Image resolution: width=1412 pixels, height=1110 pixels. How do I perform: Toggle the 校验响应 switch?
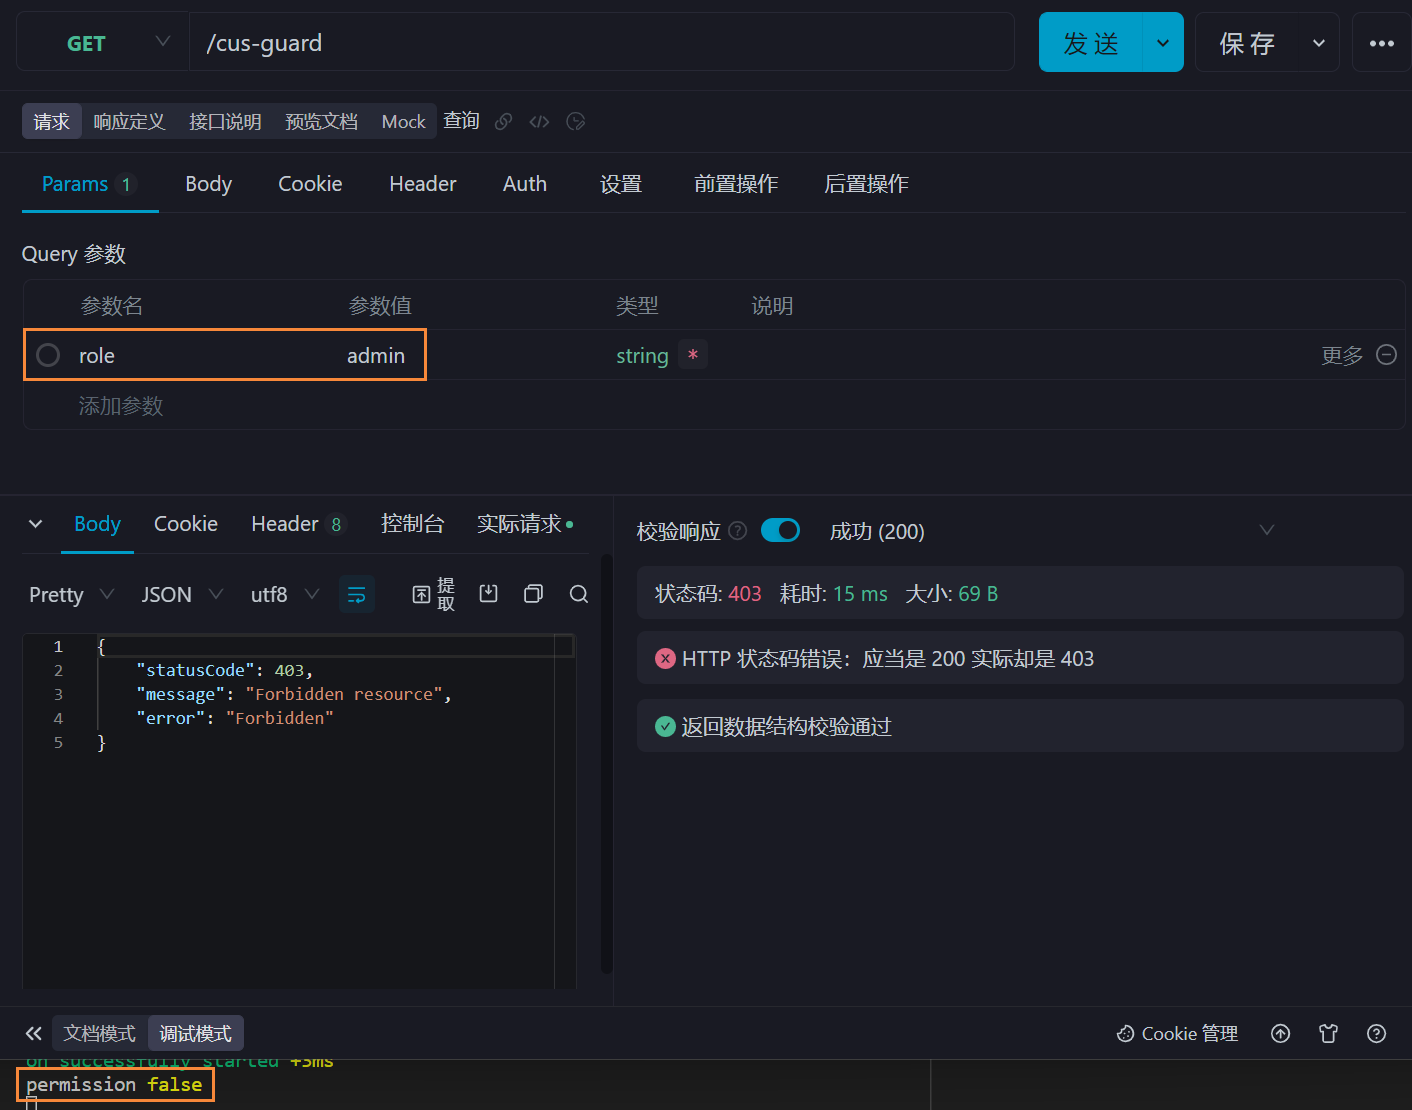[x=780, y=530]
